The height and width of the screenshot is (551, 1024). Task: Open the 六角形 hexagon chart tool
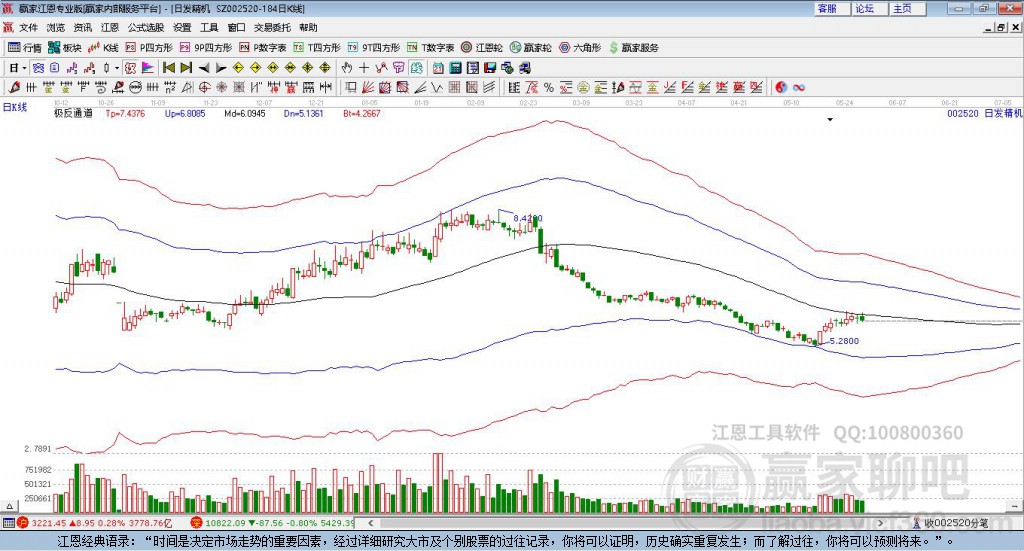tap(580, 48)
